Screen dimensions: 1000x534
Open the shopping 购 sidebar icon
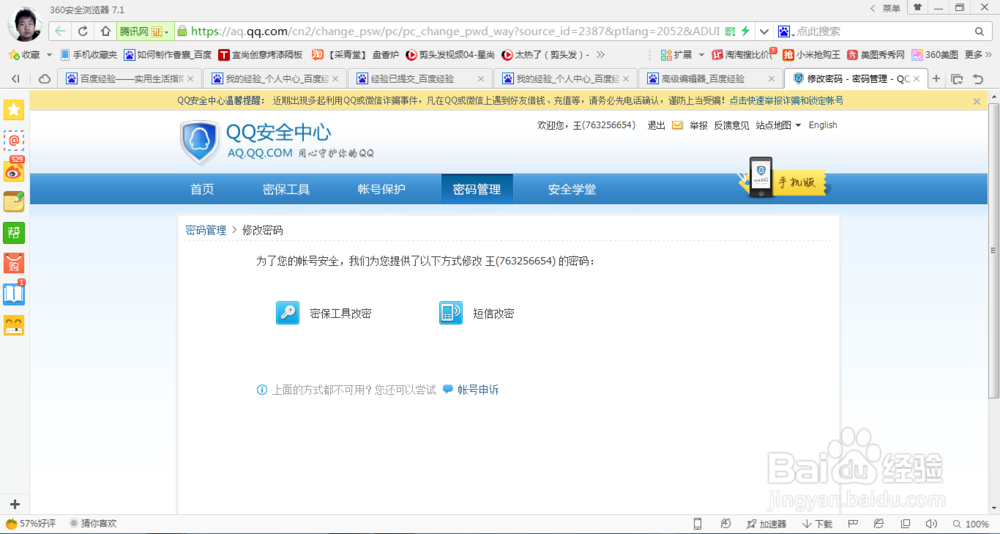(x=14, y=263)
